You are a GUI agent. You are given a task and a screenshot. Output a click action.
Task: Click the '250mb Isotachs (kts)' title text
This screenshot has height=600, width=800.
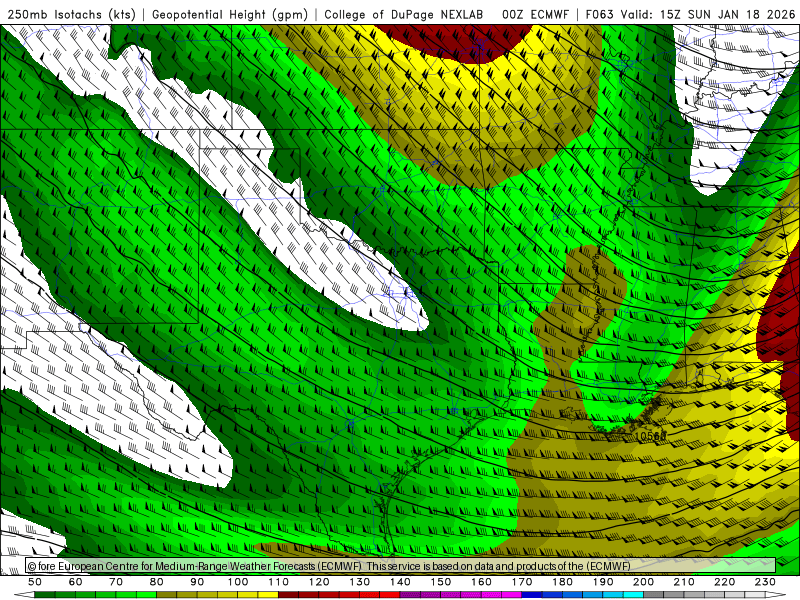pyautogui.click(x=72, y=15)
